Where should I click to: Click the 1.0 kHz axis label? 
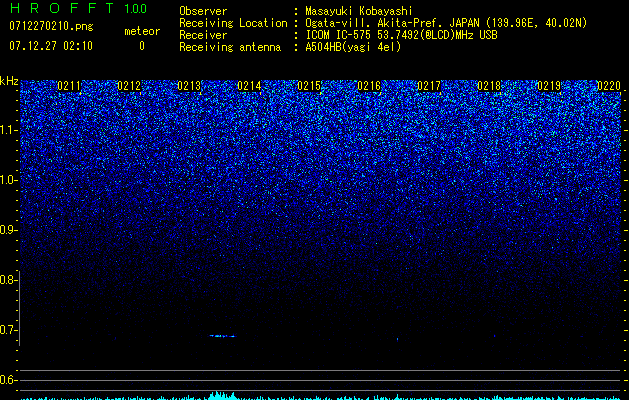click(8, 180)
